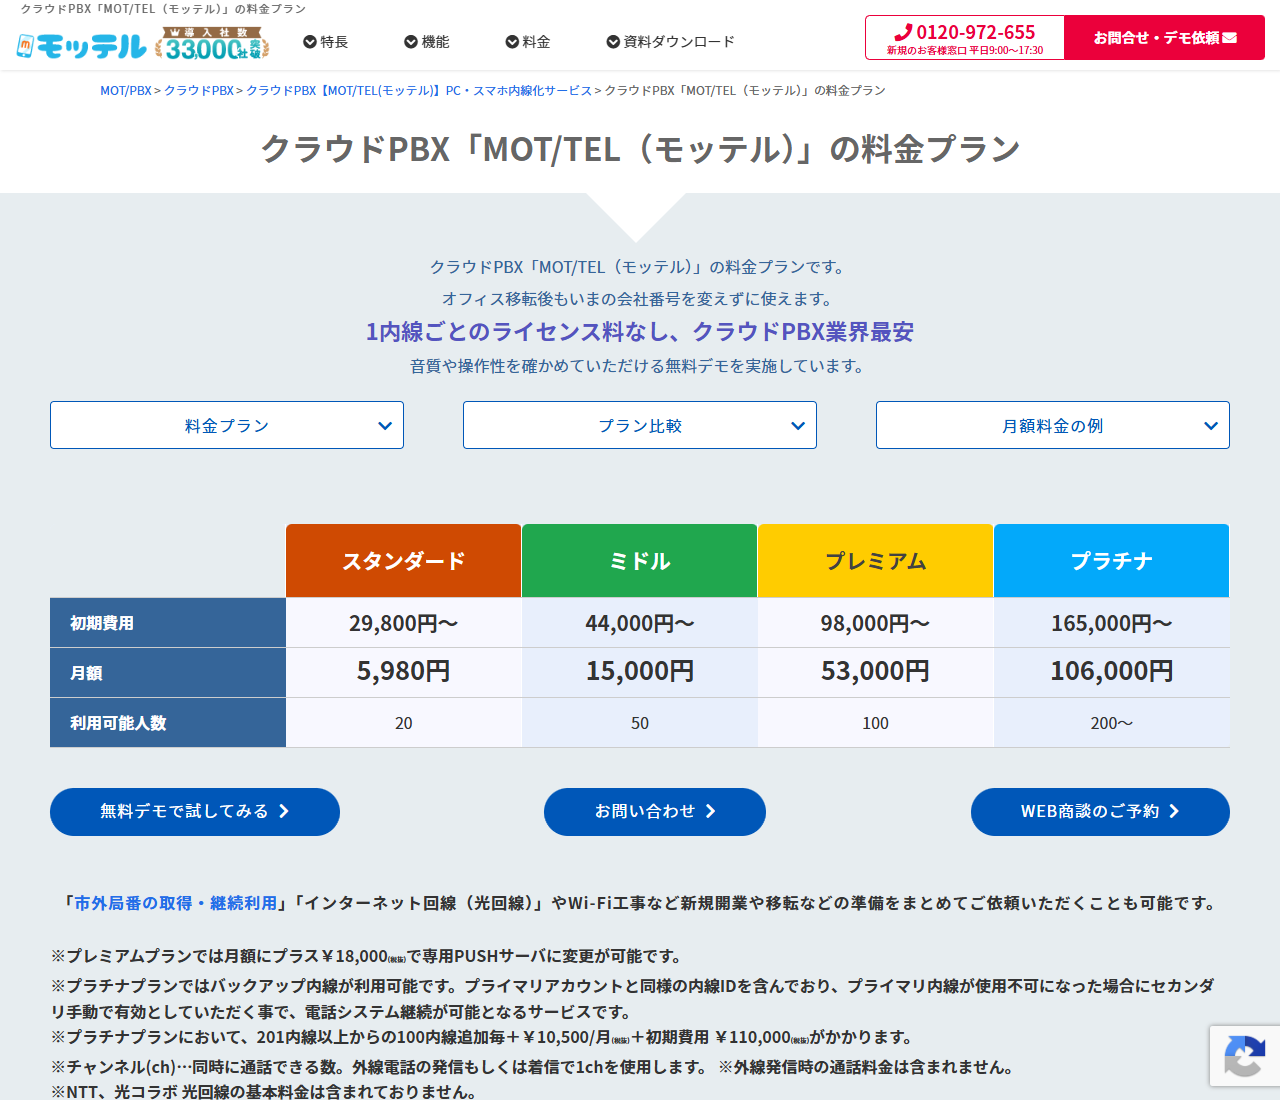Select the スタンダード plan header
1280x1100 pixels.
click(404, 561)
